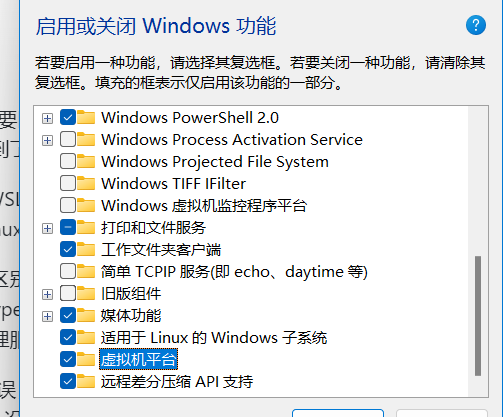The image size is (503, 417).
Task: Click the folder icon for Windows Projected File System
Action: pyautogui.click(x=86, y=161)
